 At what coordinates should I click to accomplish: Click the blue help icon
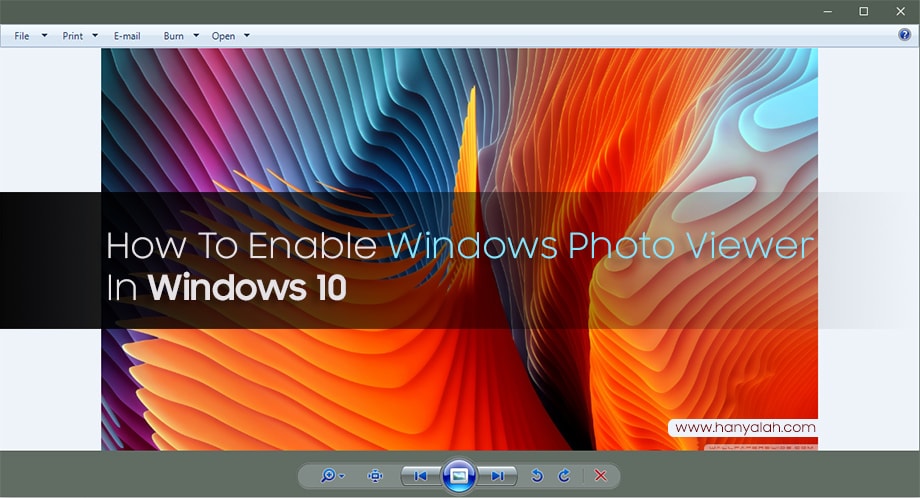pos(904,35)
